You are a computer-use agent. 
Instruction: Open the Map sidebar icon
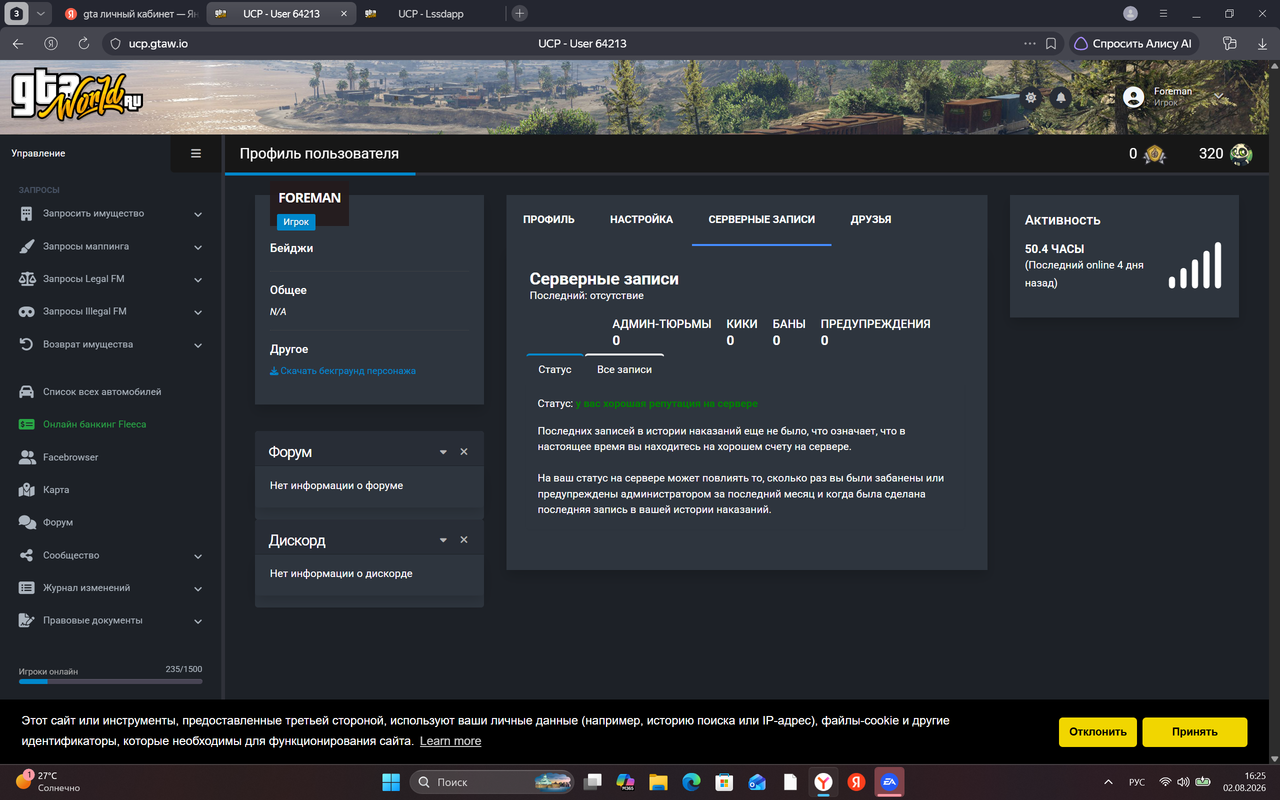pos(27,490)
